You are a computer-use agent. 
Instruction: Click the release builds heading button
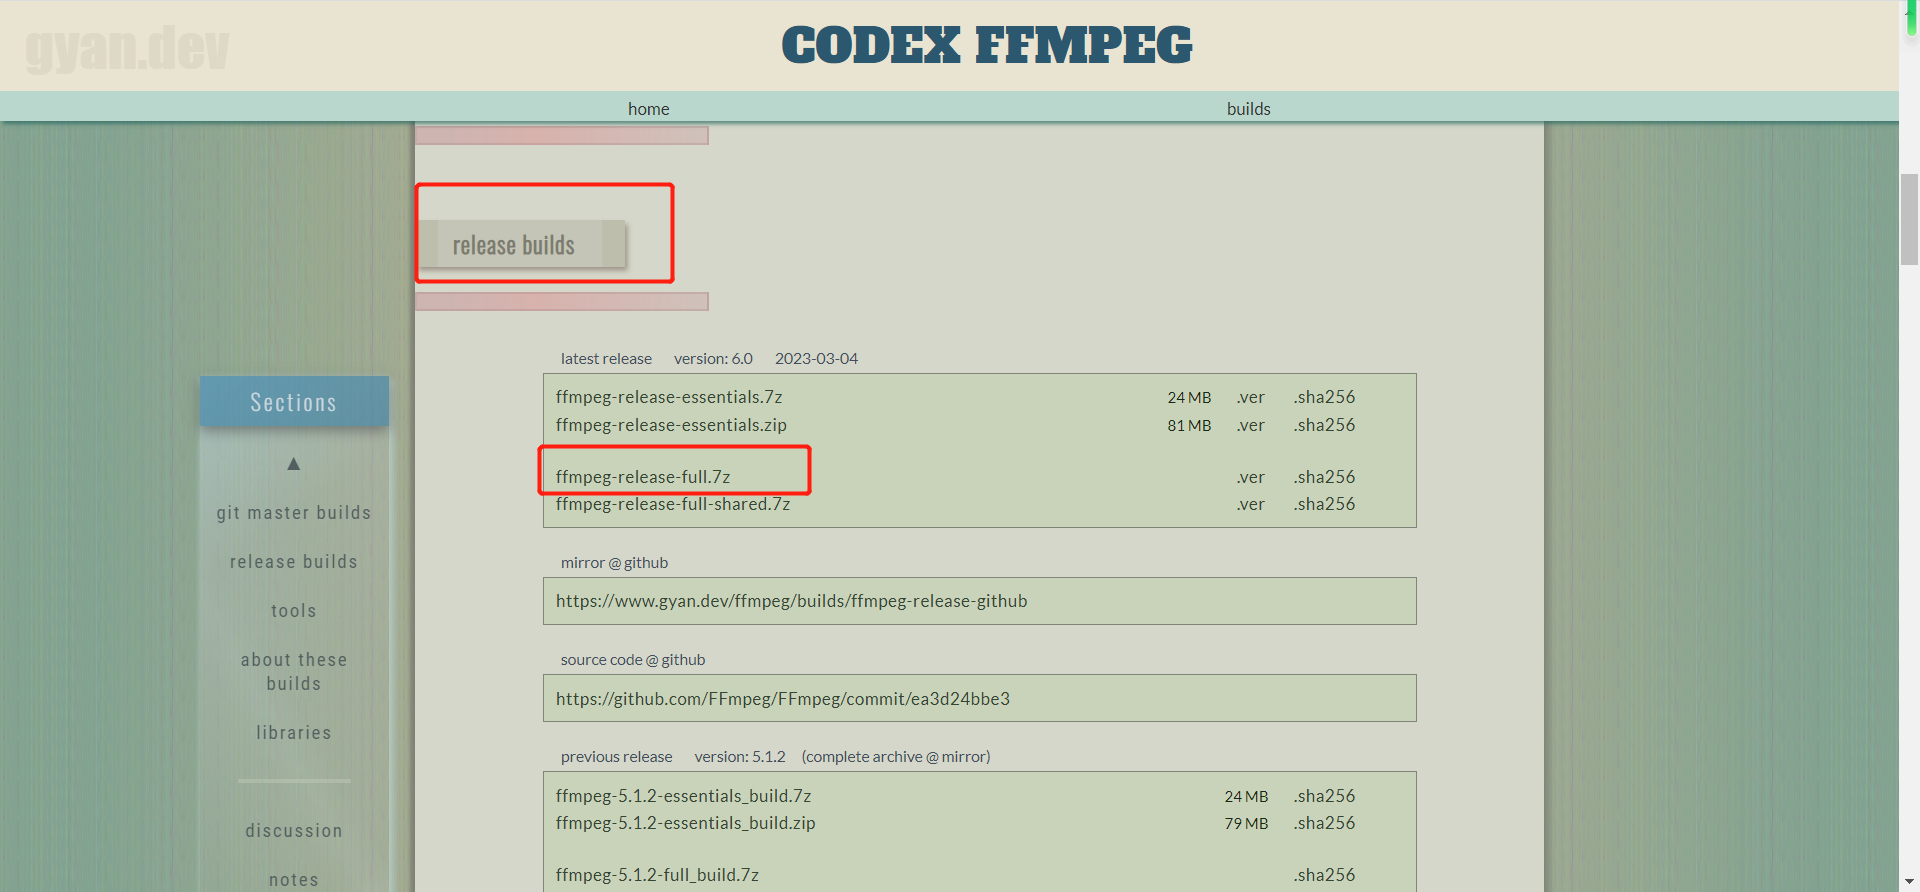pos(521,245)
